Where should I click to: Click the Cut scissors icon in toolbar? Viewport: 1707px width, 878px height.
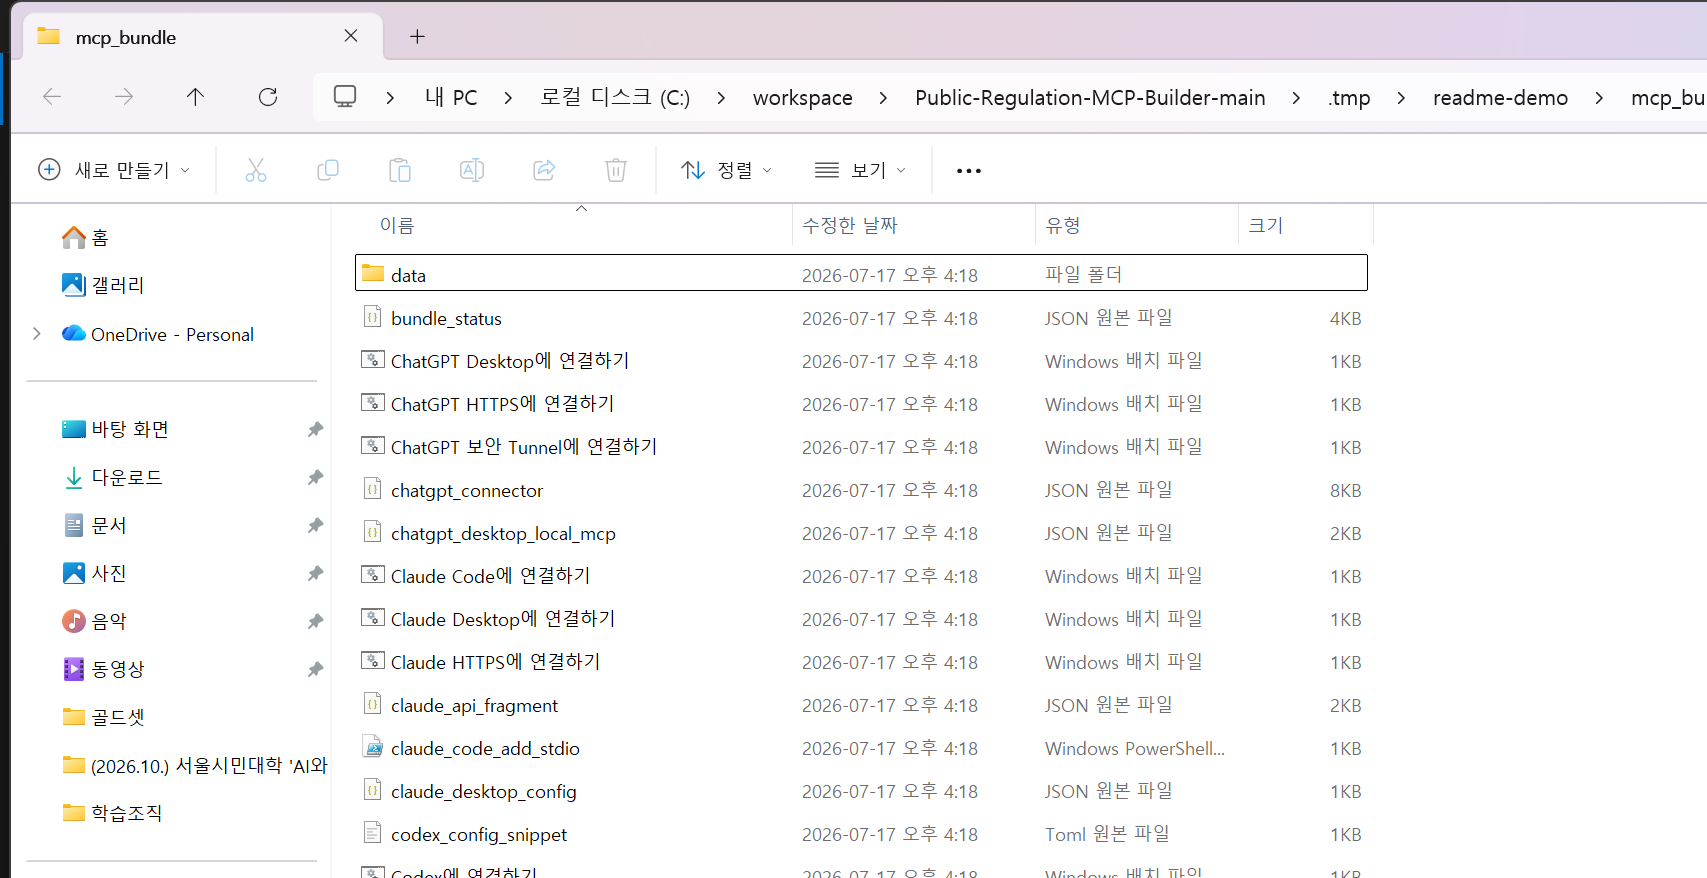click(x=256, y=170)
